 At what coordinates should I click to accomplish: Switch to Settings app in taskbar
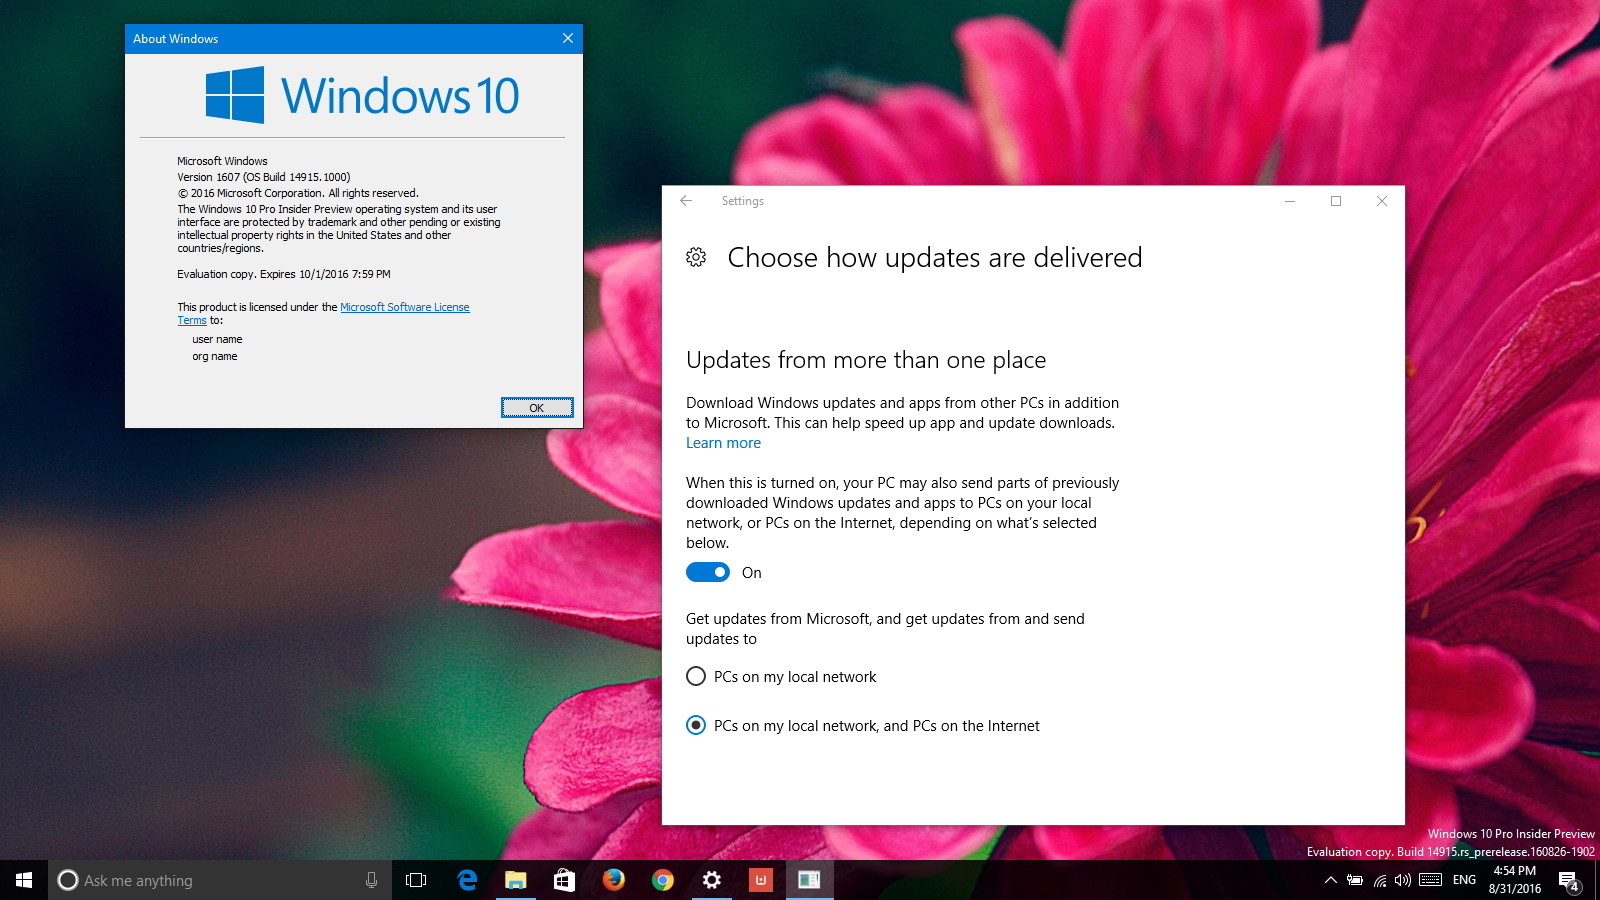(712, 880)
